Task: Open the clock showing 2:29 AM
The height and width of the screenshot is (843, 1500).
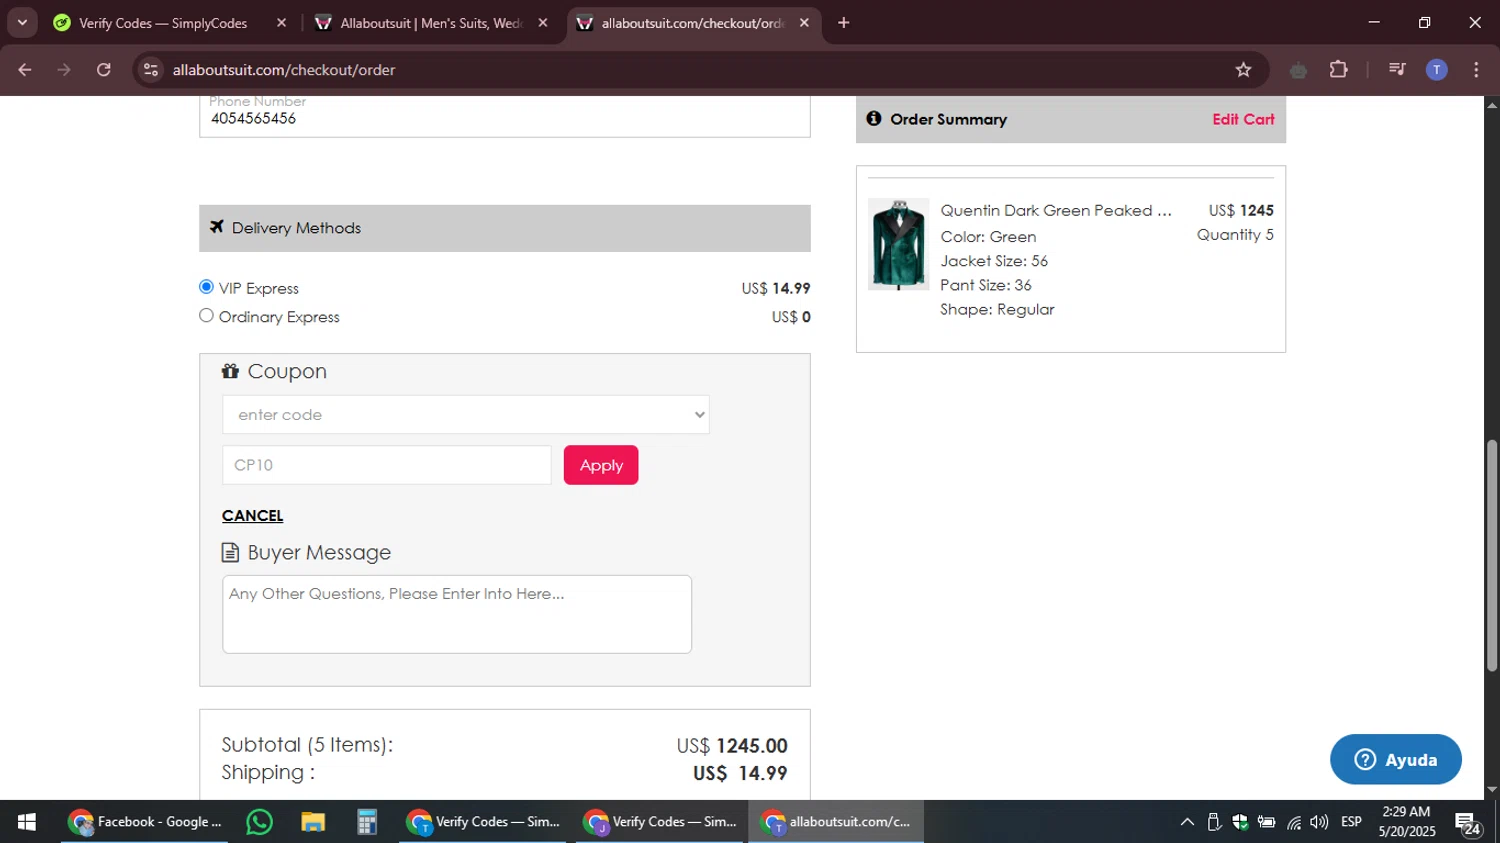Action: [x=1406, y=822]
